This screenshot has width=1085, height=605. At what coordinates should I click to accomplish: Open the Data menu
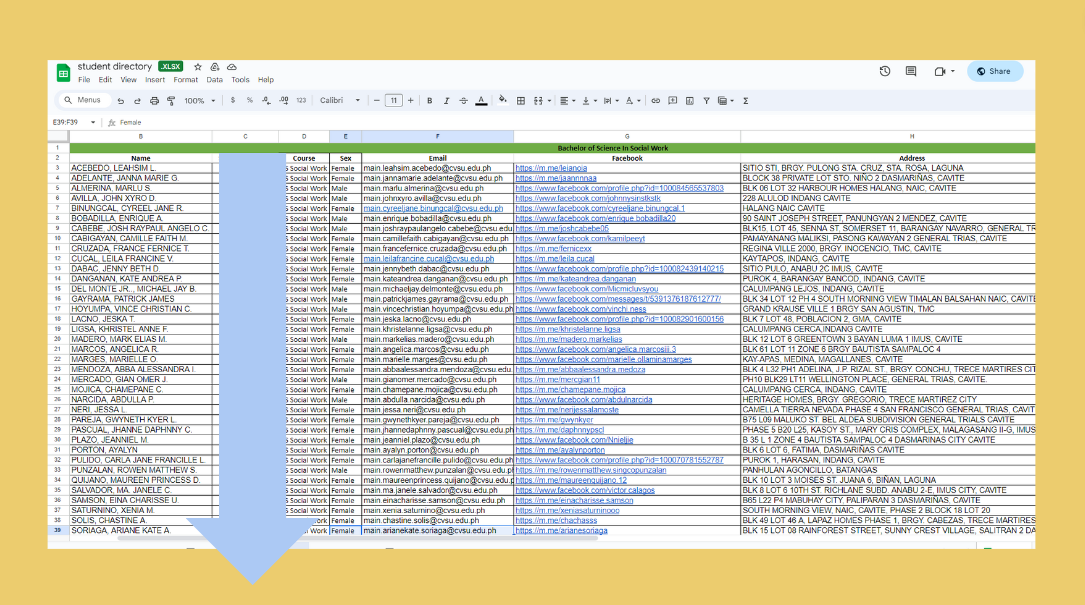coord(214,80)
